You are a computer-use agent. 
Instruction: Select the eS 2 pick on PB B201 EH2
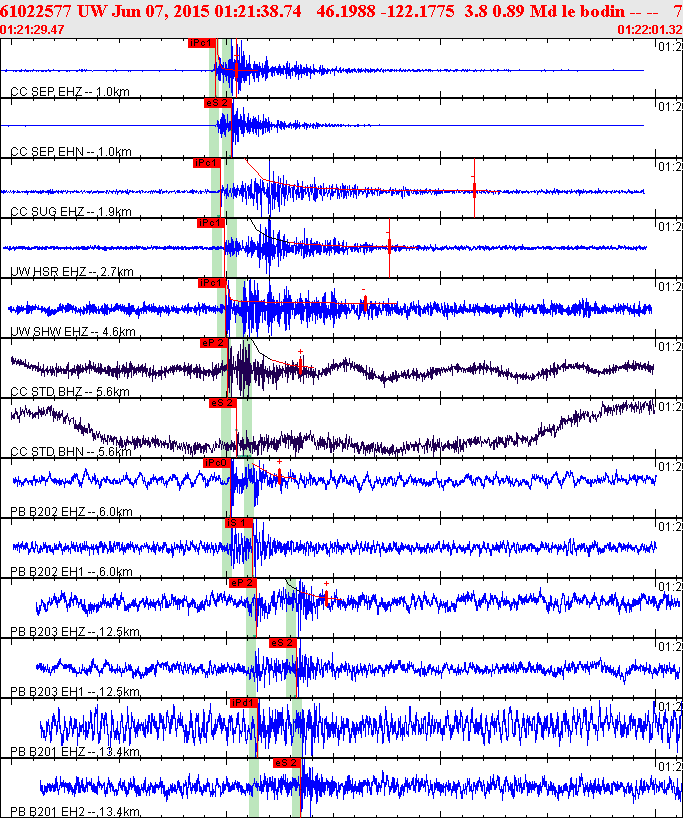click(x=287, y=763)
